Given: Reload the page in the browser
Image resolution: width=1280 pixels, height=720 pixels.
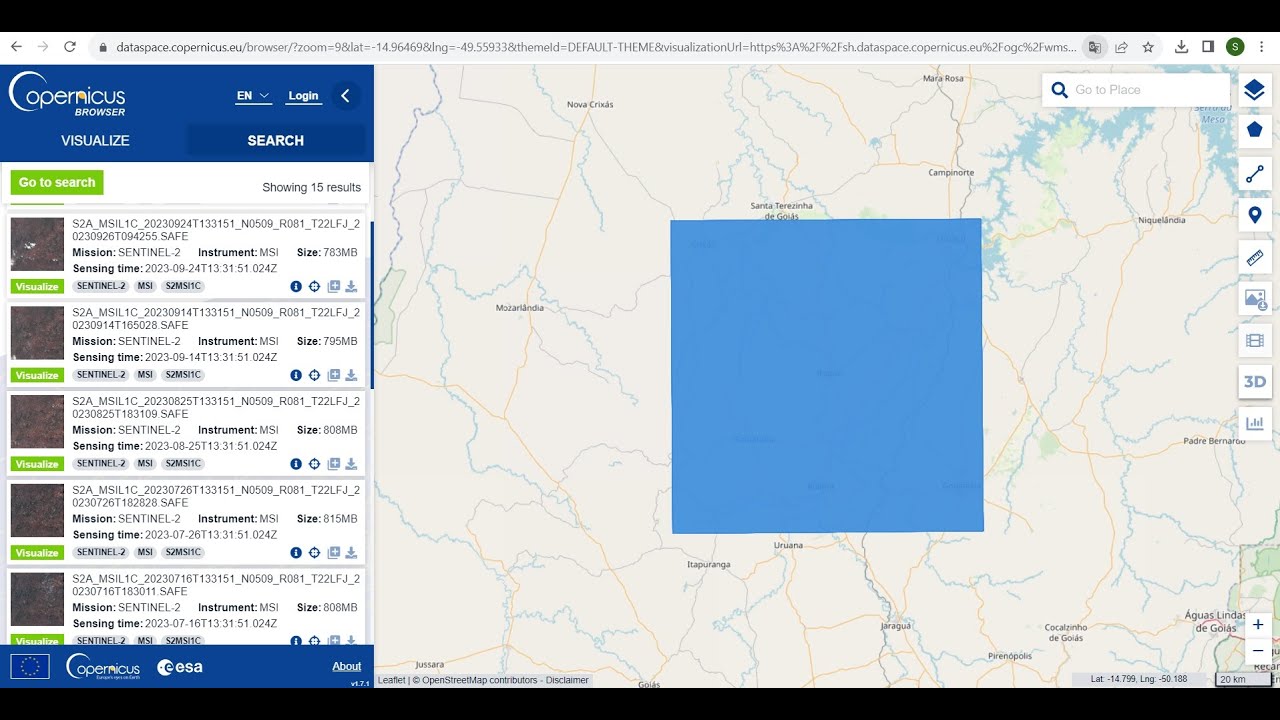Looking at the screenshot, I should click(x=70, y=47).
